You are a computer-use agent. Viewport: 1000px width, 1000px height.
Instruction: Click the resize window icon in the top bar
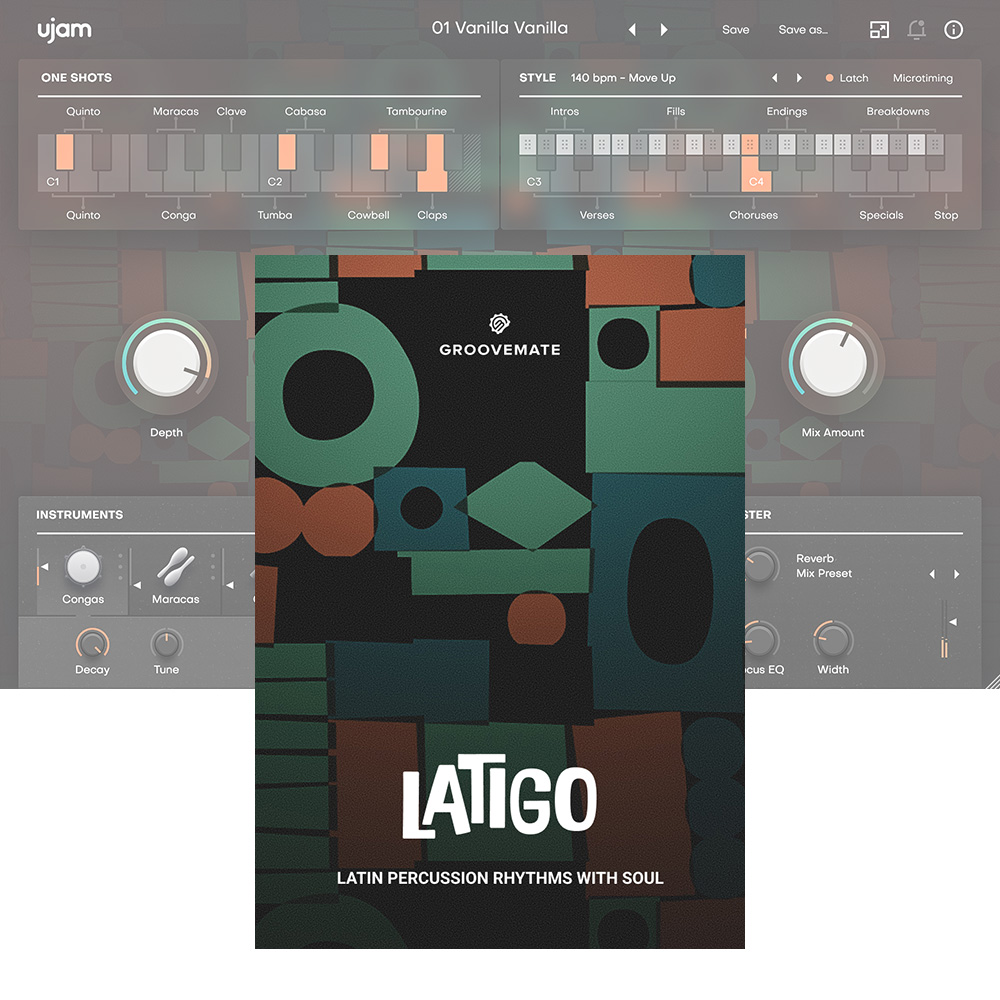(879, 29)
